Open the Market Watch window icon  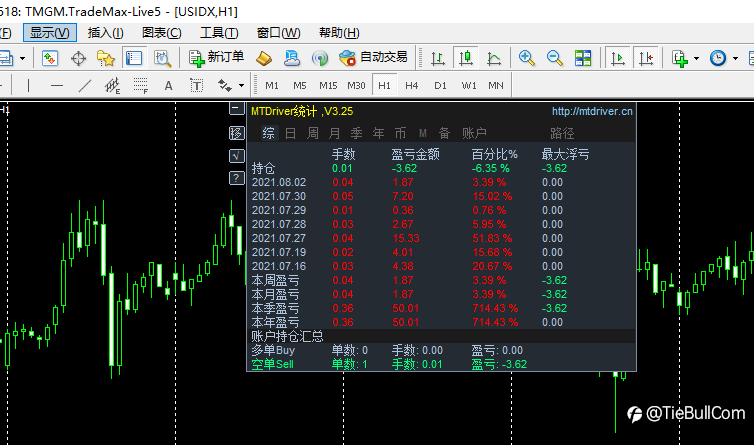pyautogui.click(x=50, y=58)
